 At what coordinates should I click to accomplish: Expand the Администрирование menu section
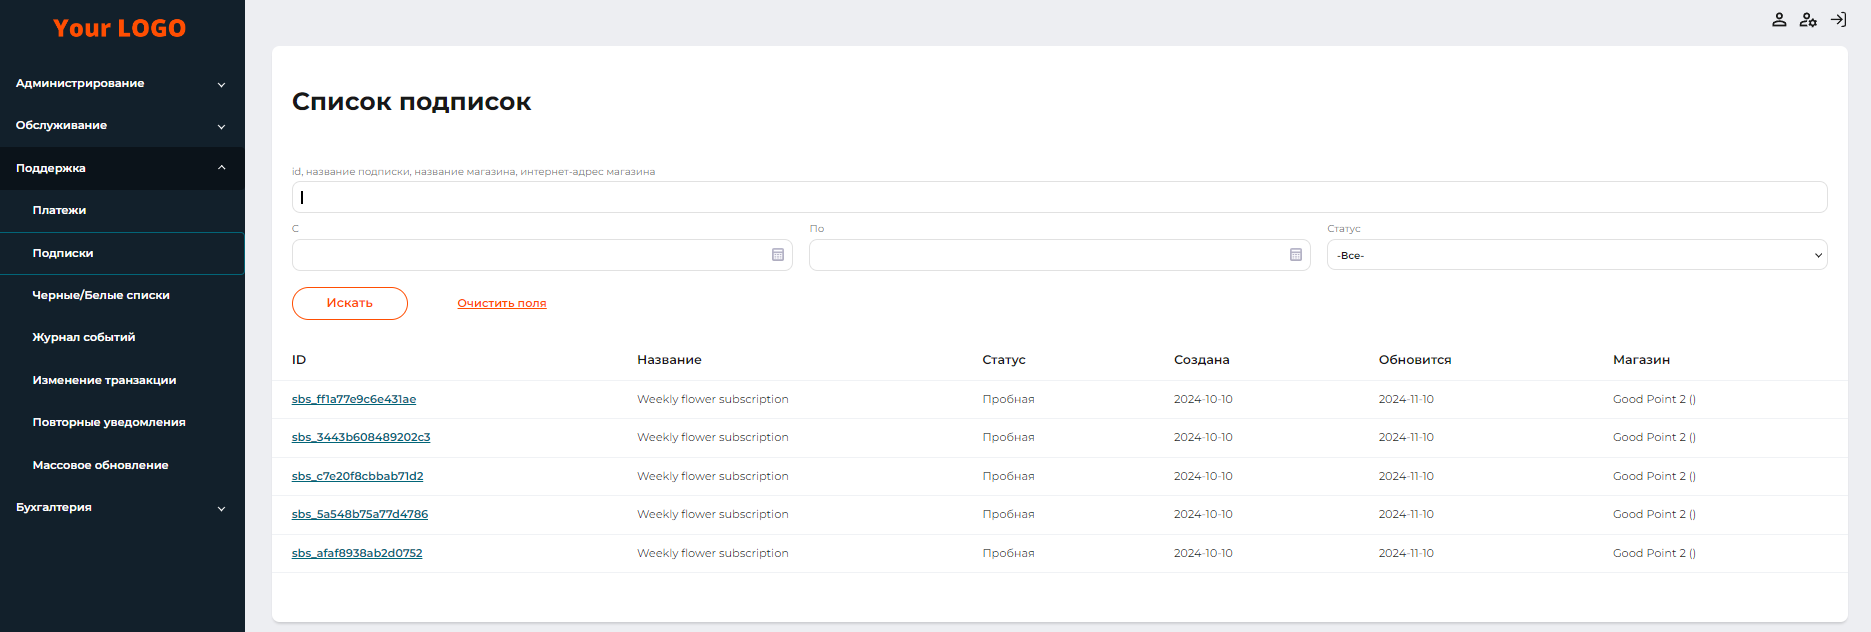122,84
